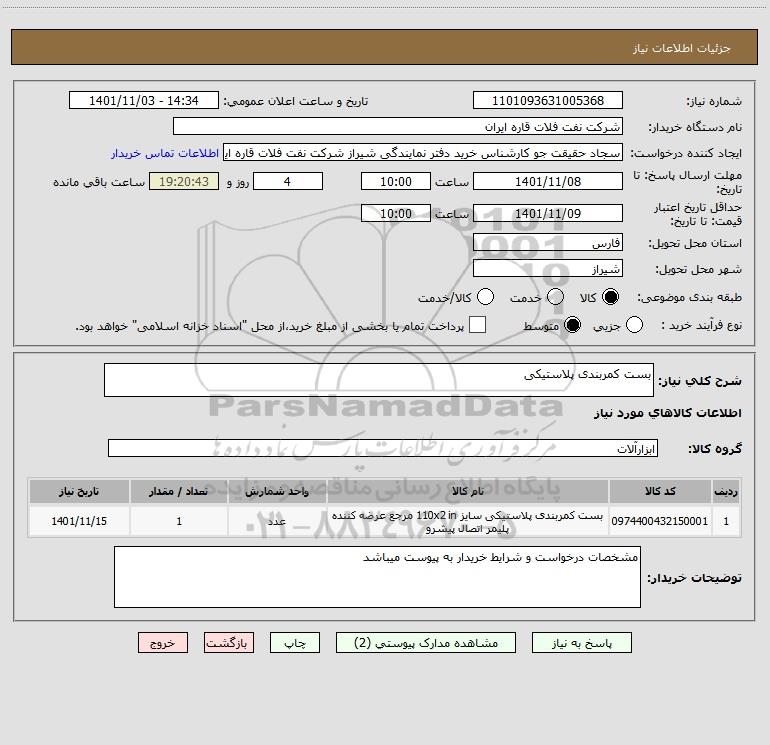770x745 pixels.
Task: Click the remaining days field showing 4
Action: click(x=288, y=182)
